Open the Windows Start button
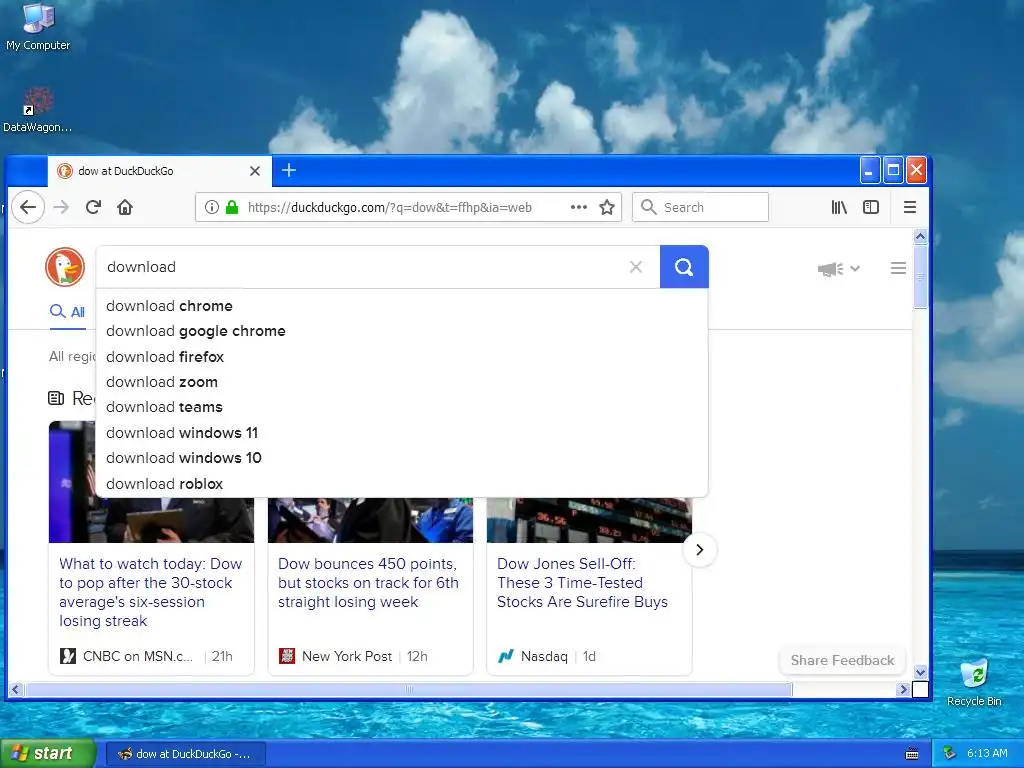The height and width of the screenshot is (768, 1024). point(48,754)
